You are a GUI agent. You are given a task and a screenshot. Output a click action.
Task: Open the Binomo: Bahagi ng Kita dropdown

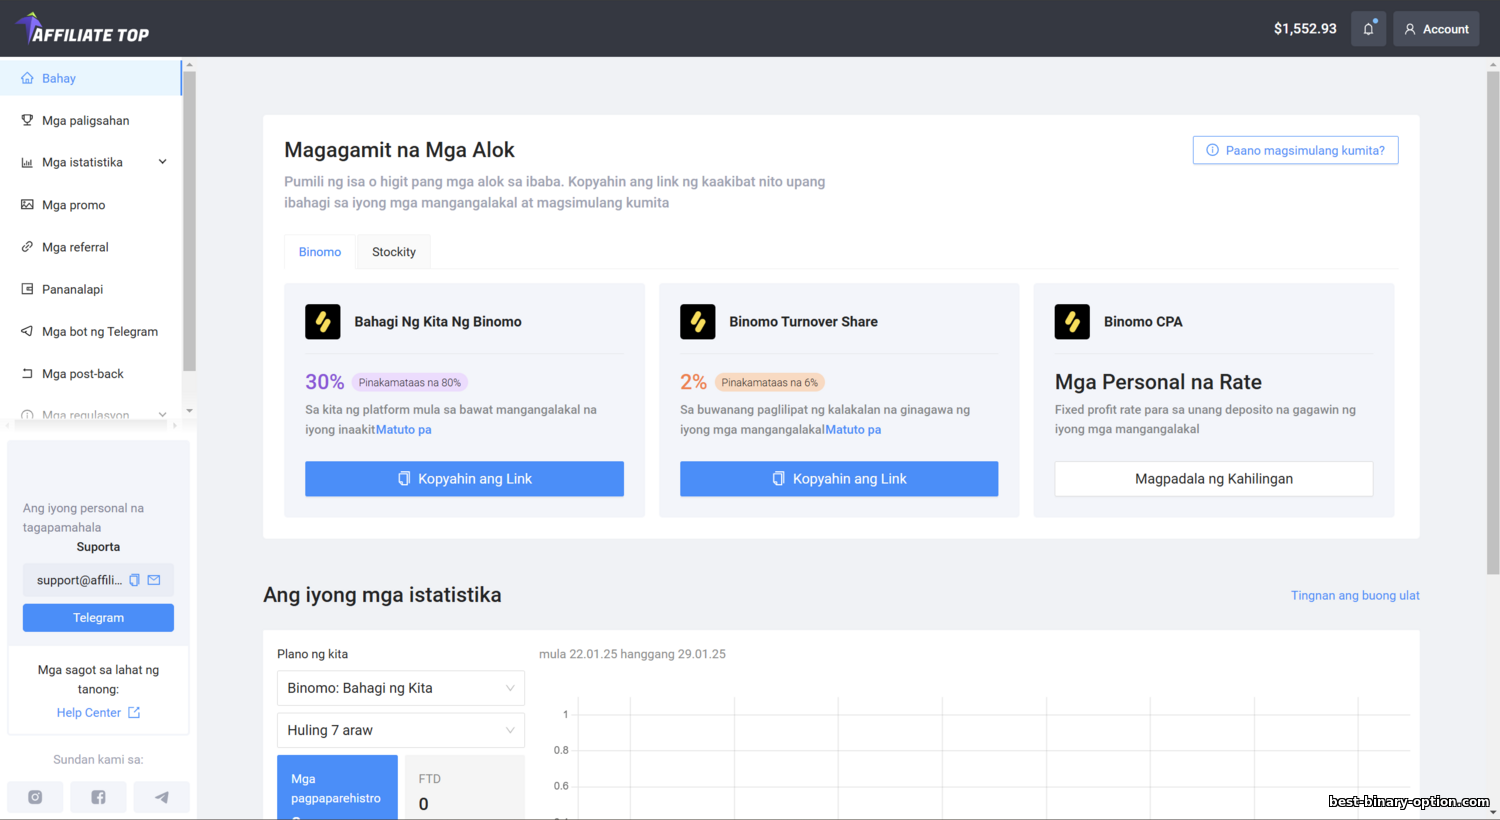(401, 688)
